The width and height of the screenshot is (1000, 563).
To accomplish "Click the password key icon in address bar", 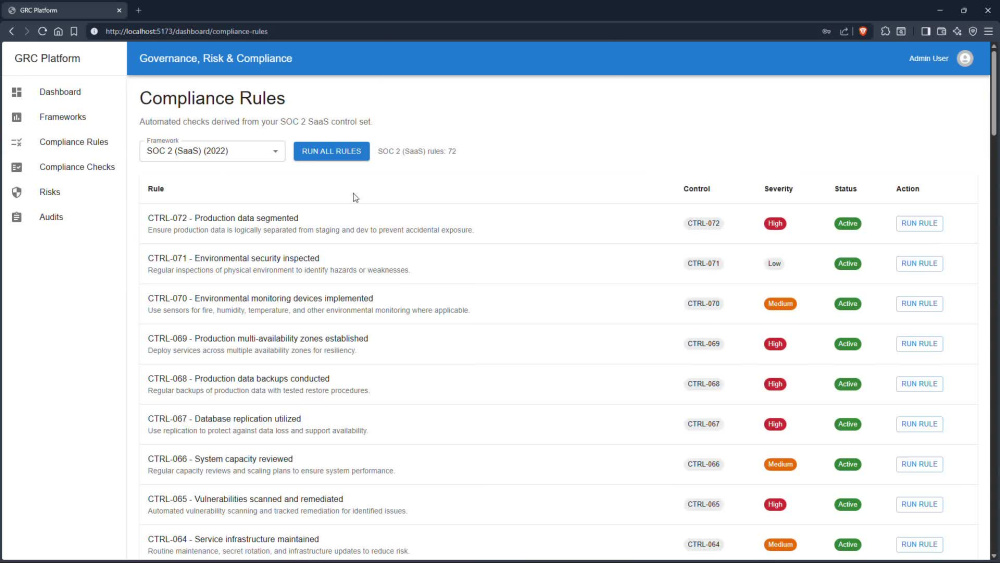I will (x=827, y=31).
